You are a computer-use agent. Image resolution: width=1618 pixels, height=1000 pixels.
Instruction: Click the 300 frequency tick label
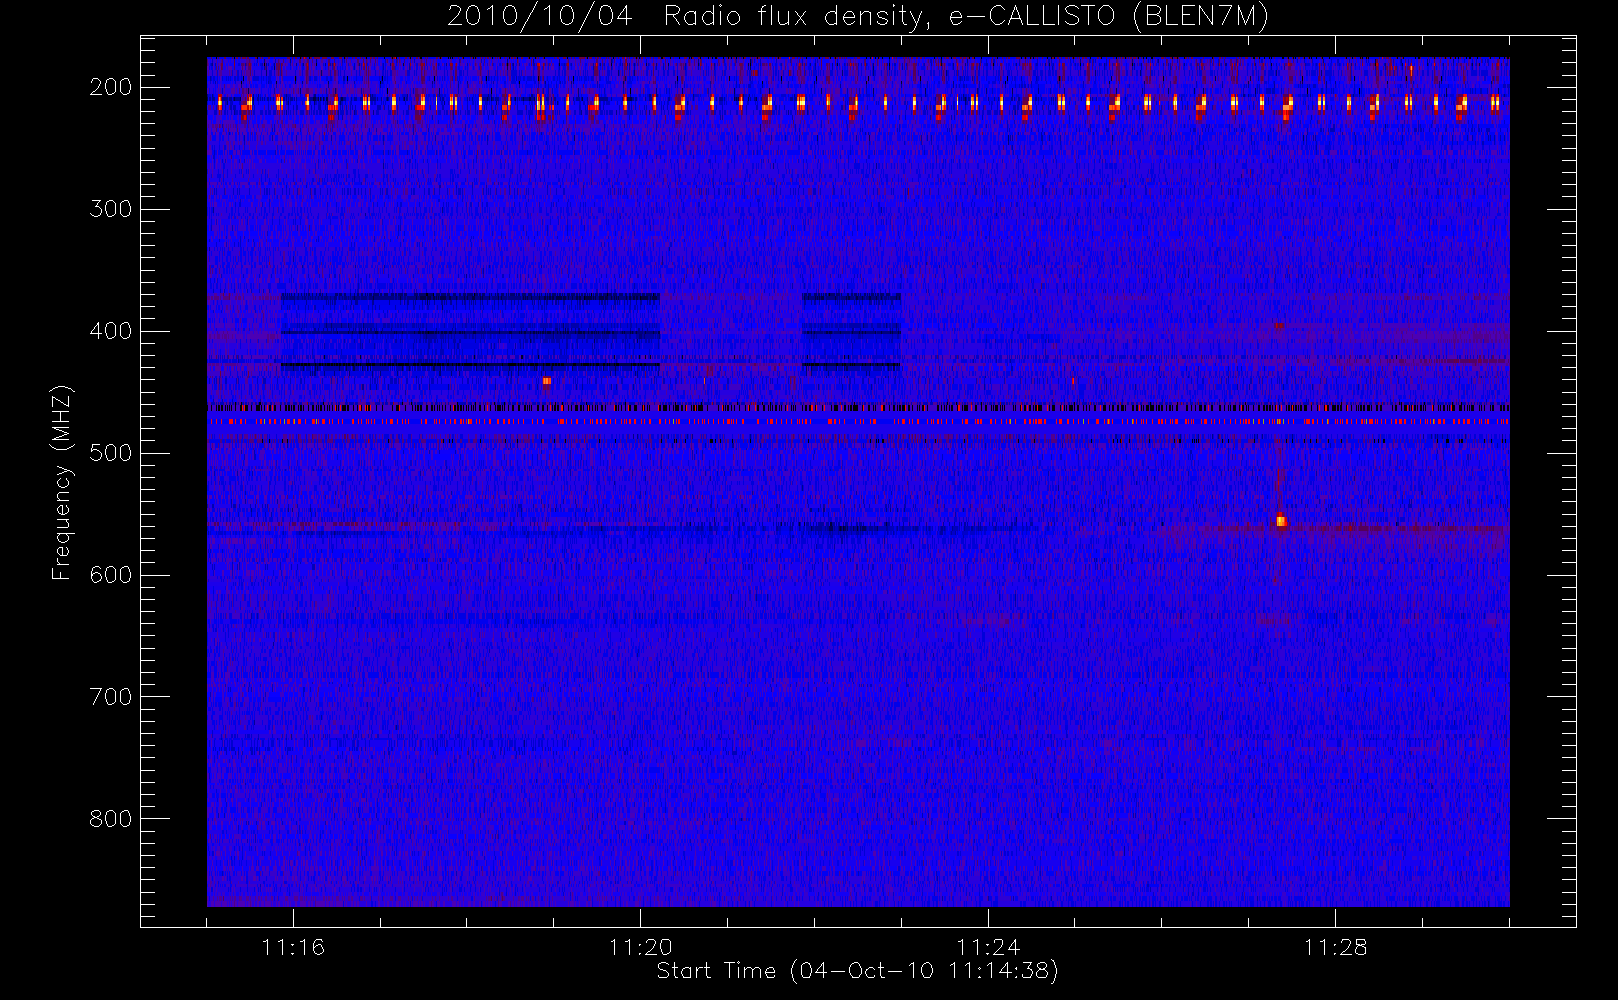pos(111,209)
